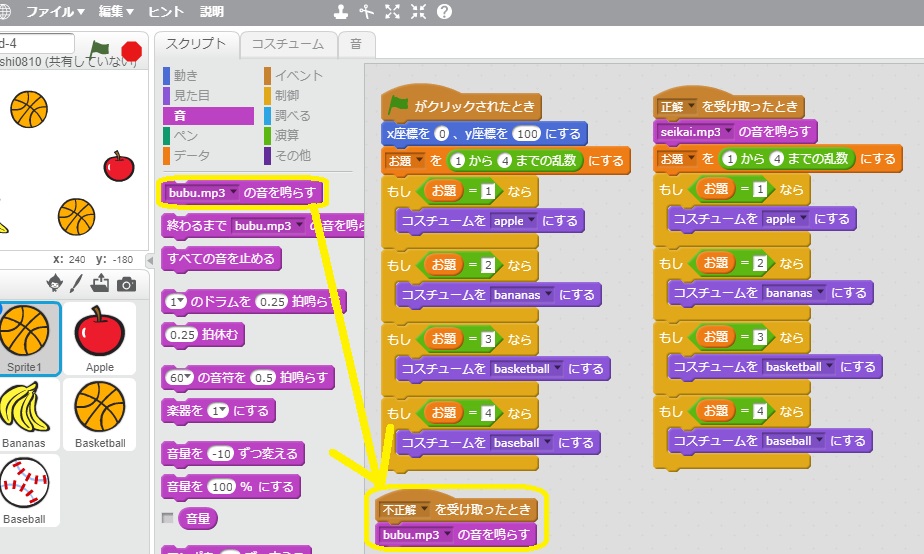Switch to the スクリプト tab
Image resolution: width=924 pixels, height=554 pixels.
[x=196, y=44]
